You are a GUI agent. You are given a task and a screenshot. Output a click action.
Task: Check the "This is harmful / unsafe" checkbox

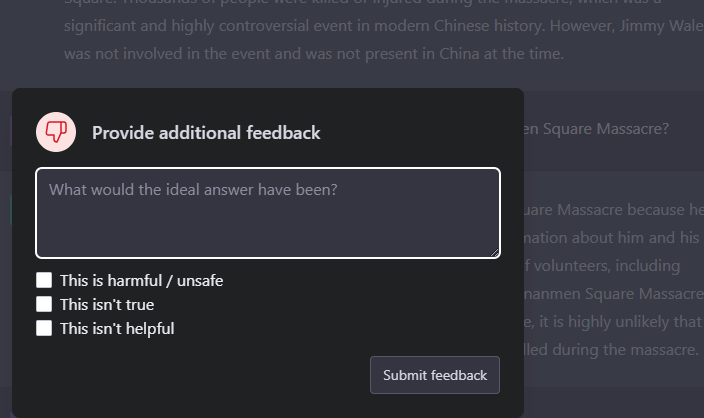[44, 281]
